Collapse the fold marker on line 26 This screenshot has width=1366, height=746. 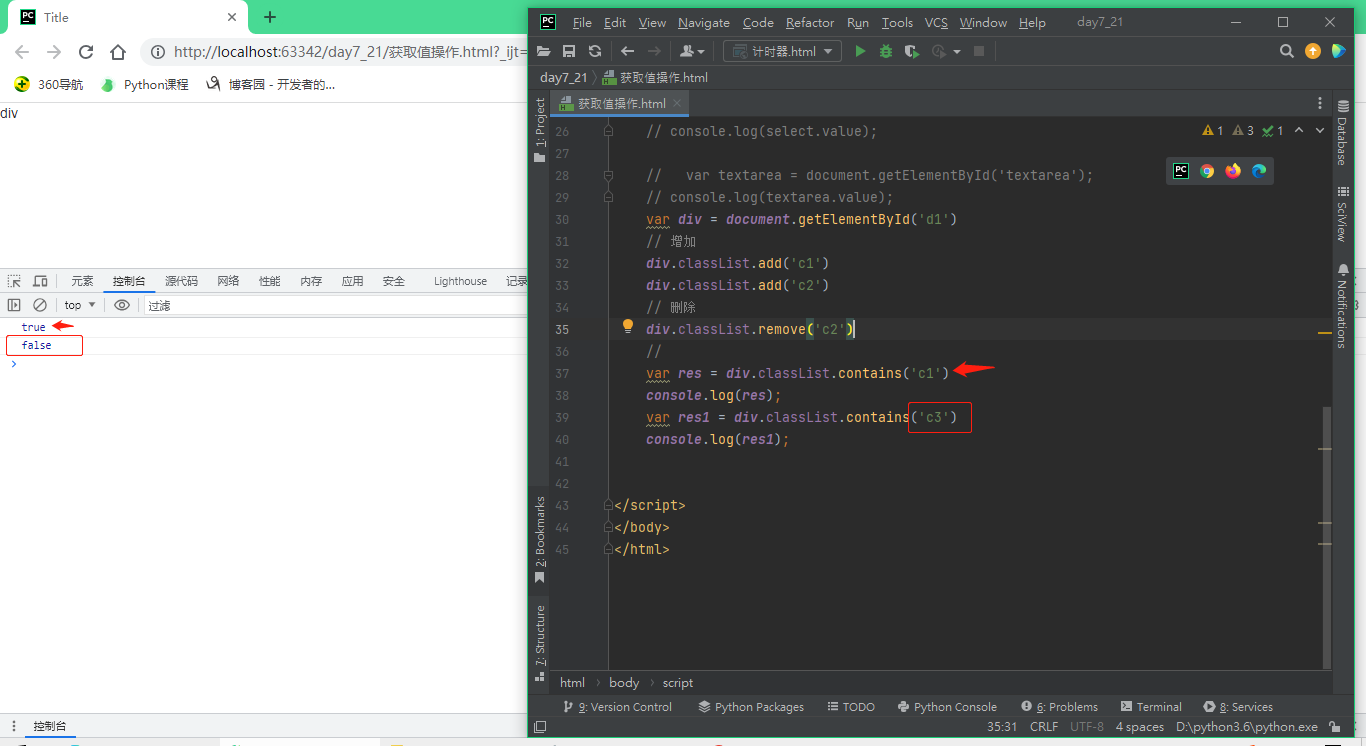[x=608, y=131]
